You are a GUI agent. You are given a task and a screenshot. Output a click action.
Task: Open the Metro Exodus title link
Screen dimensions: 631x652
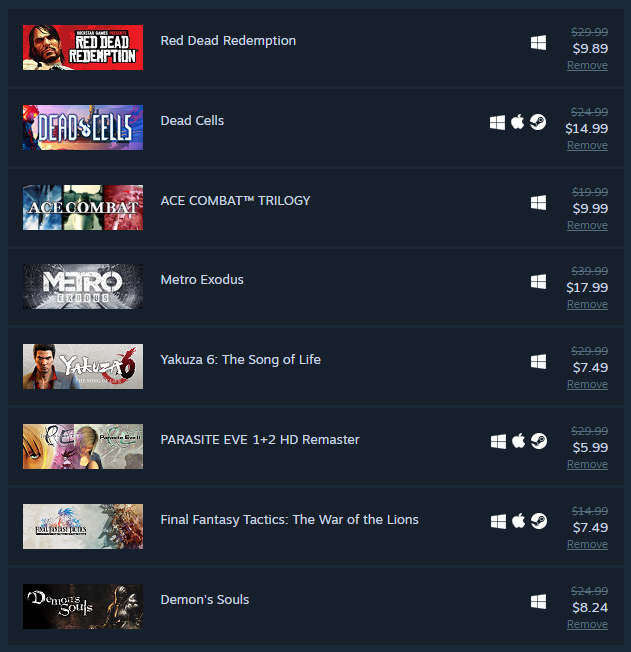click(x=202, y=279)
